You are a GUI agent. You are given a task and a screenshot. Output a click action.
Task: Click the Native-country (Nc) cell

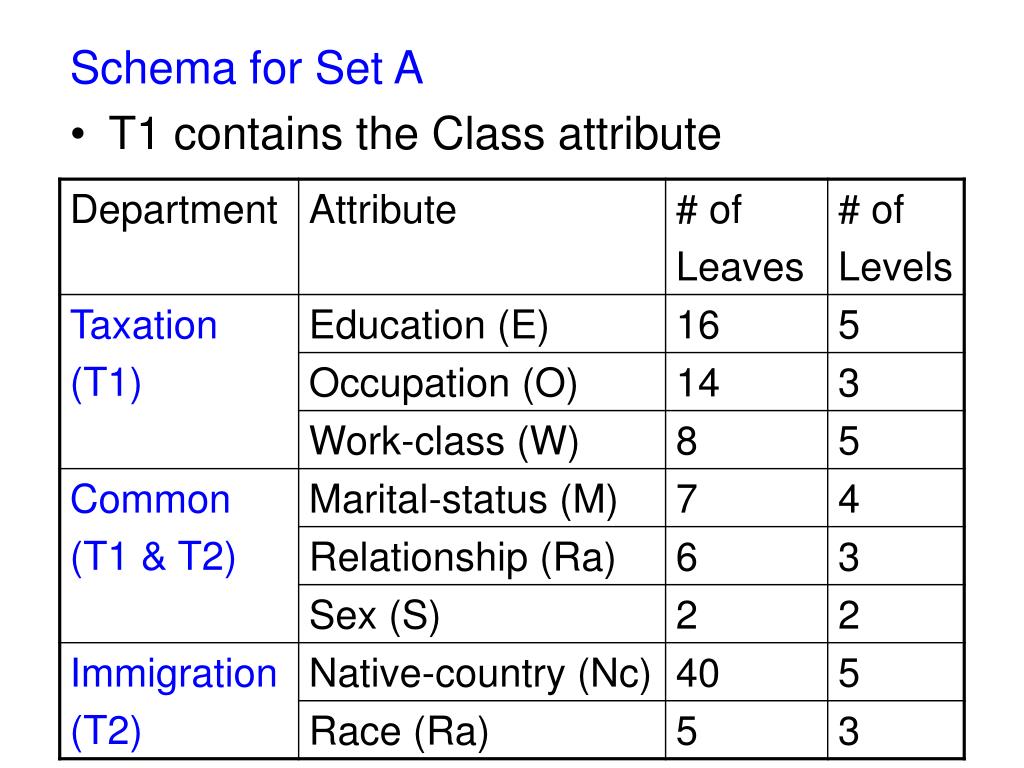click(482, 673)
